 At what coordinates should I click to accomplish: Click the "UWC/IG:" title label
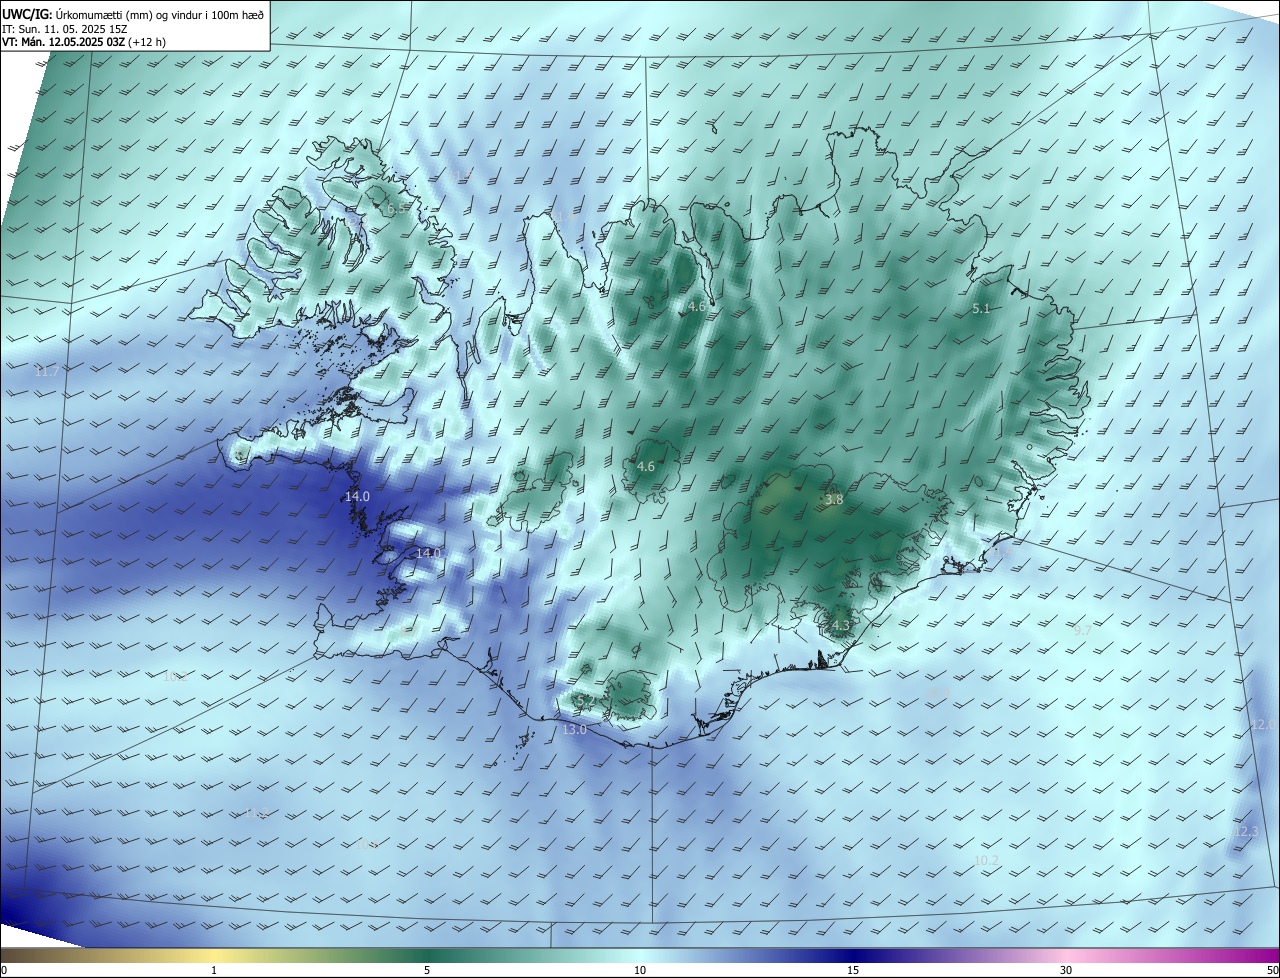pos(27,14)
